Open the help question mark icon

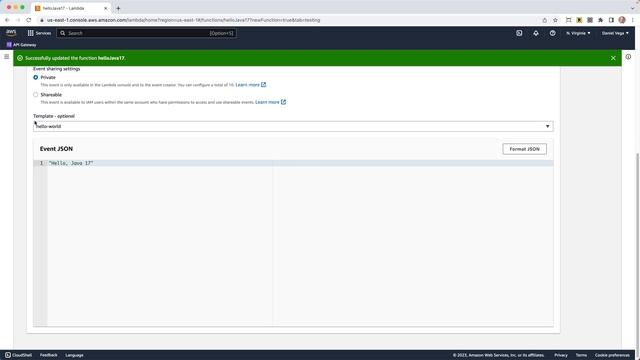552,33
